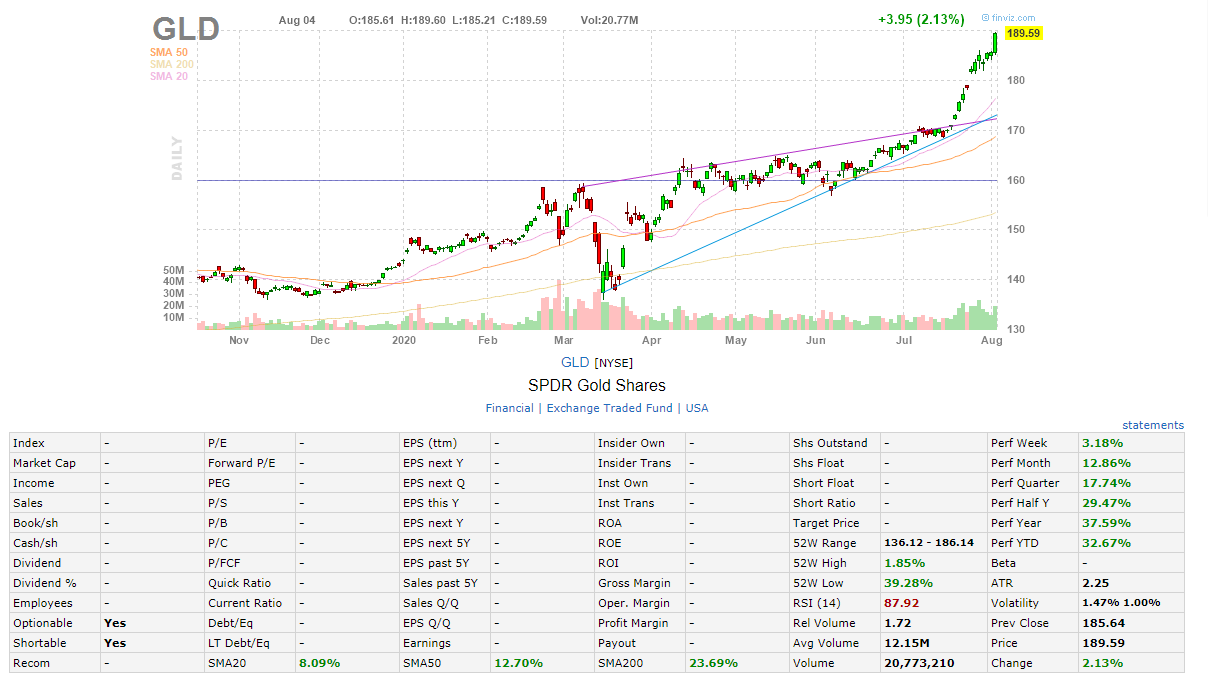Click the Target Price label
The height and width of the screenshot is (692, 1208).
coord(826,523)
